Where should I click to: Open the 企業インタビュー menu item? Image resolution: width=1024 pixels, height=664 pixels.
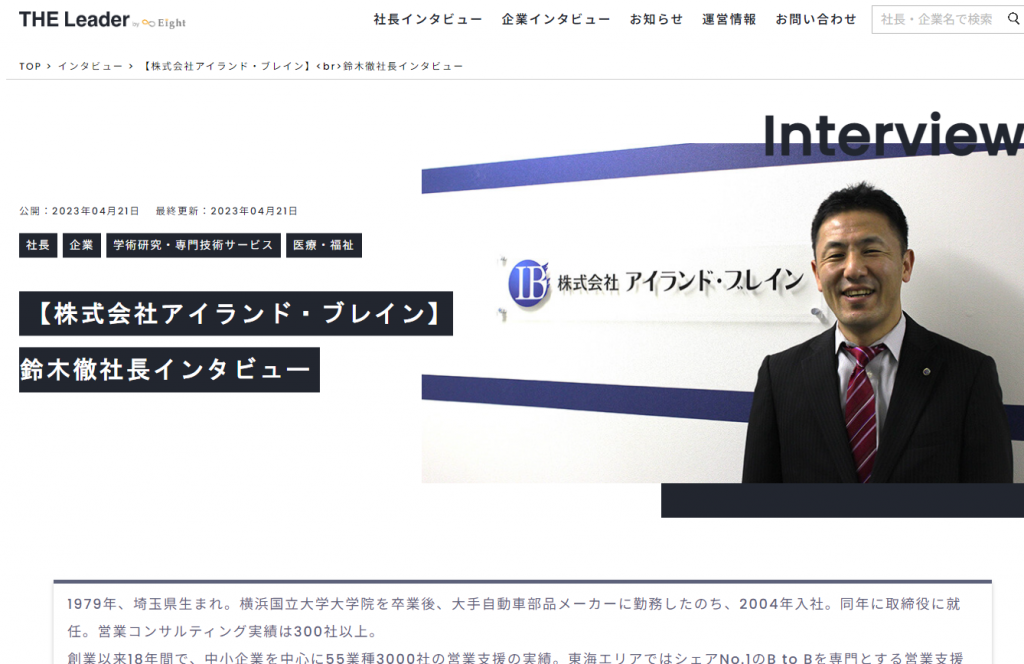click(x=555, y=19)
